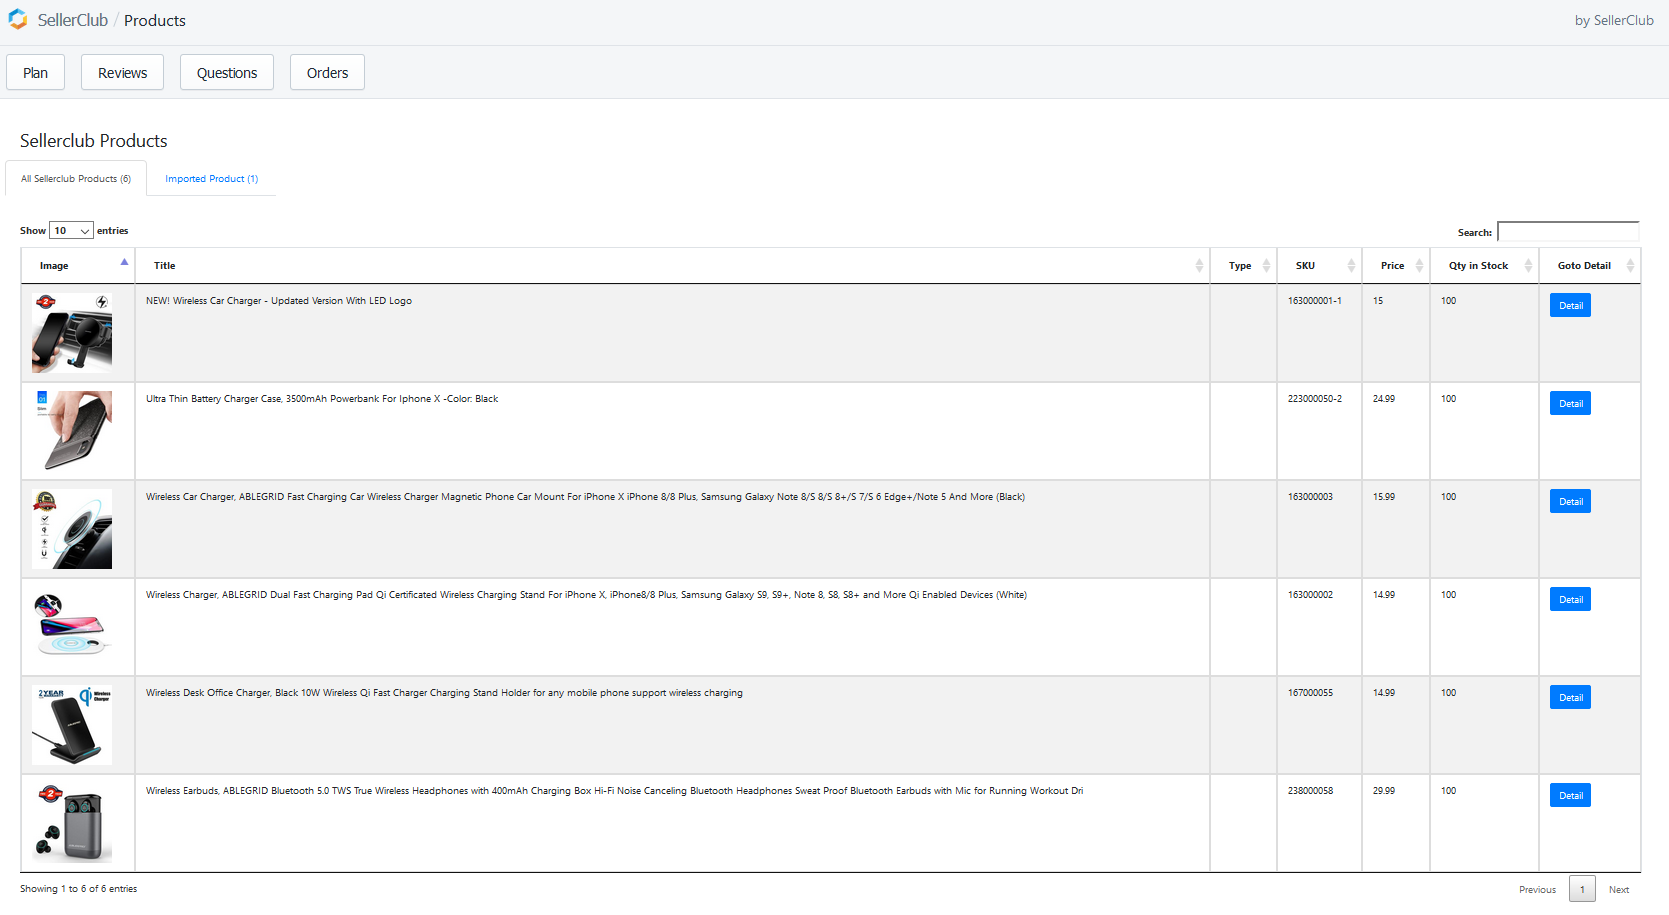The height and width of the screenshot is (915, 1669).
Task: Click the magnetic car mount thumbnail
Action: click(x=72, y=529)
